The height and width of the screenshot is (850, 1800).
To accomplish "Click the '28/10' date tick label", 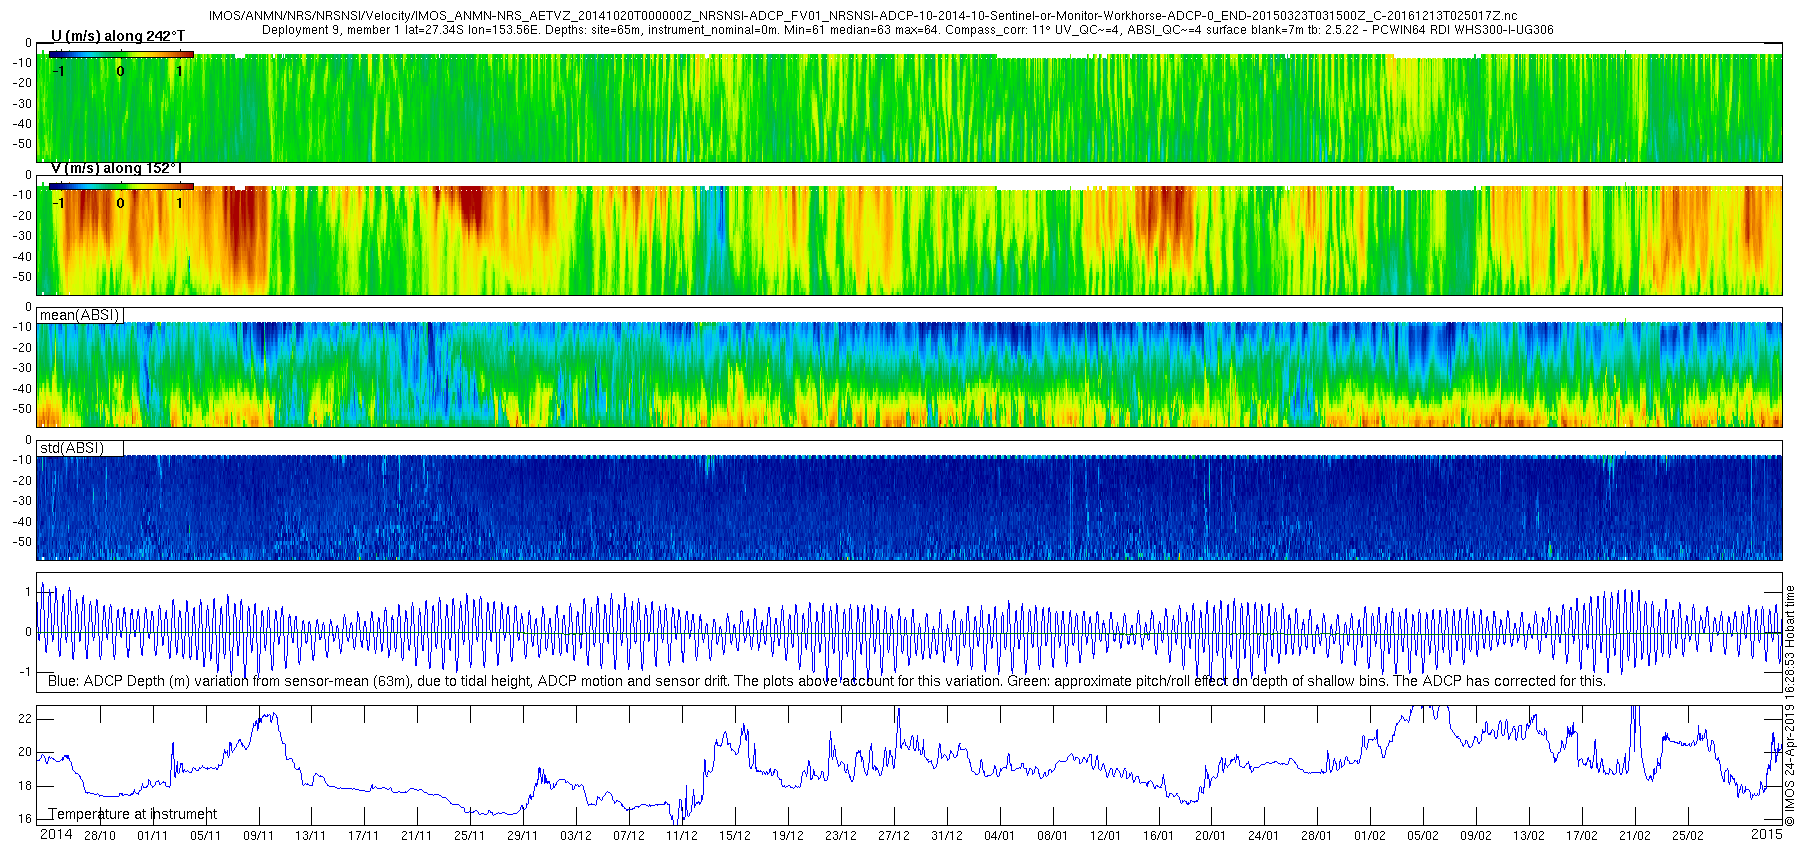I will 99,836.
